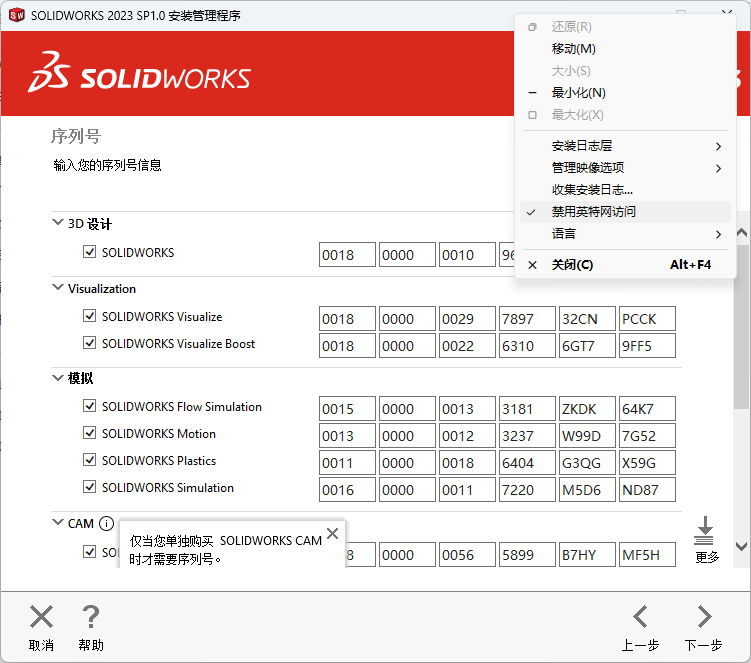
Task: Toggle the SOLIDWORKS Plastics checkbox
Action: click(x=90, y=460)
